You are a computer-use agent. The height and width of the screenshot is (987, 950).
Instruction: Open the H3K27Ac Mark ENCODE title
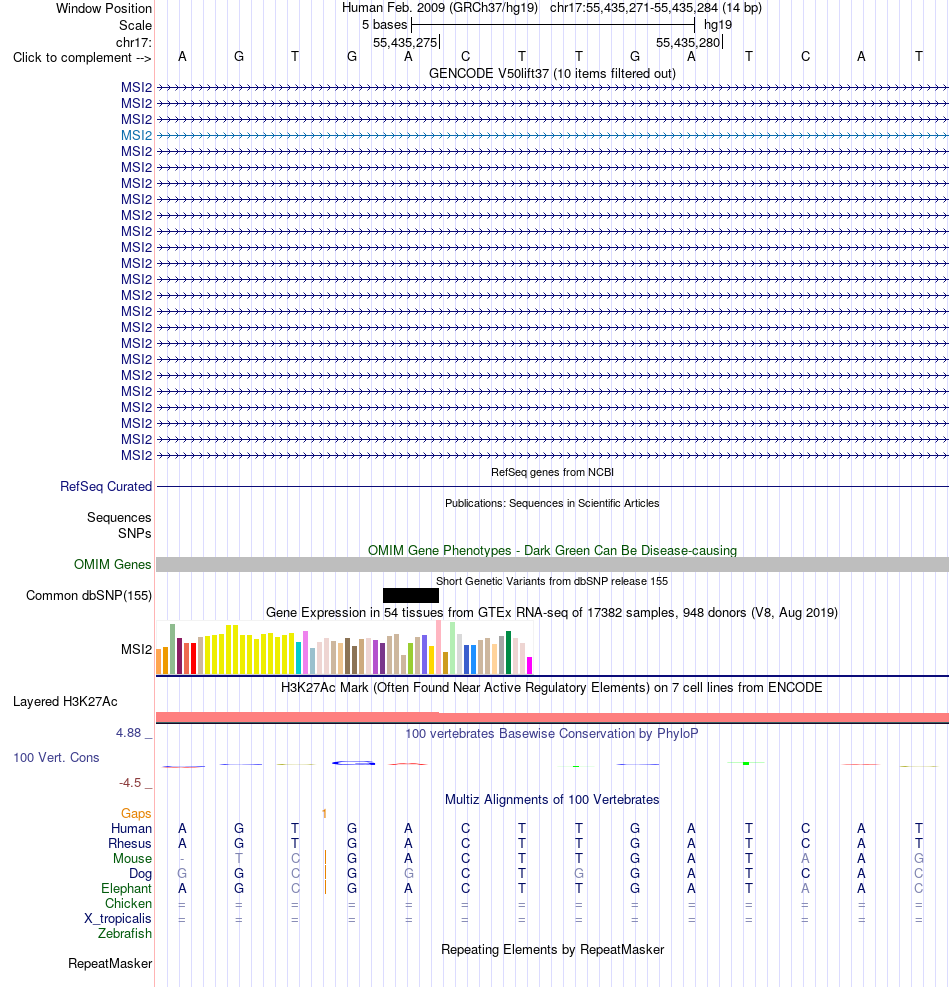coord(551,687)
